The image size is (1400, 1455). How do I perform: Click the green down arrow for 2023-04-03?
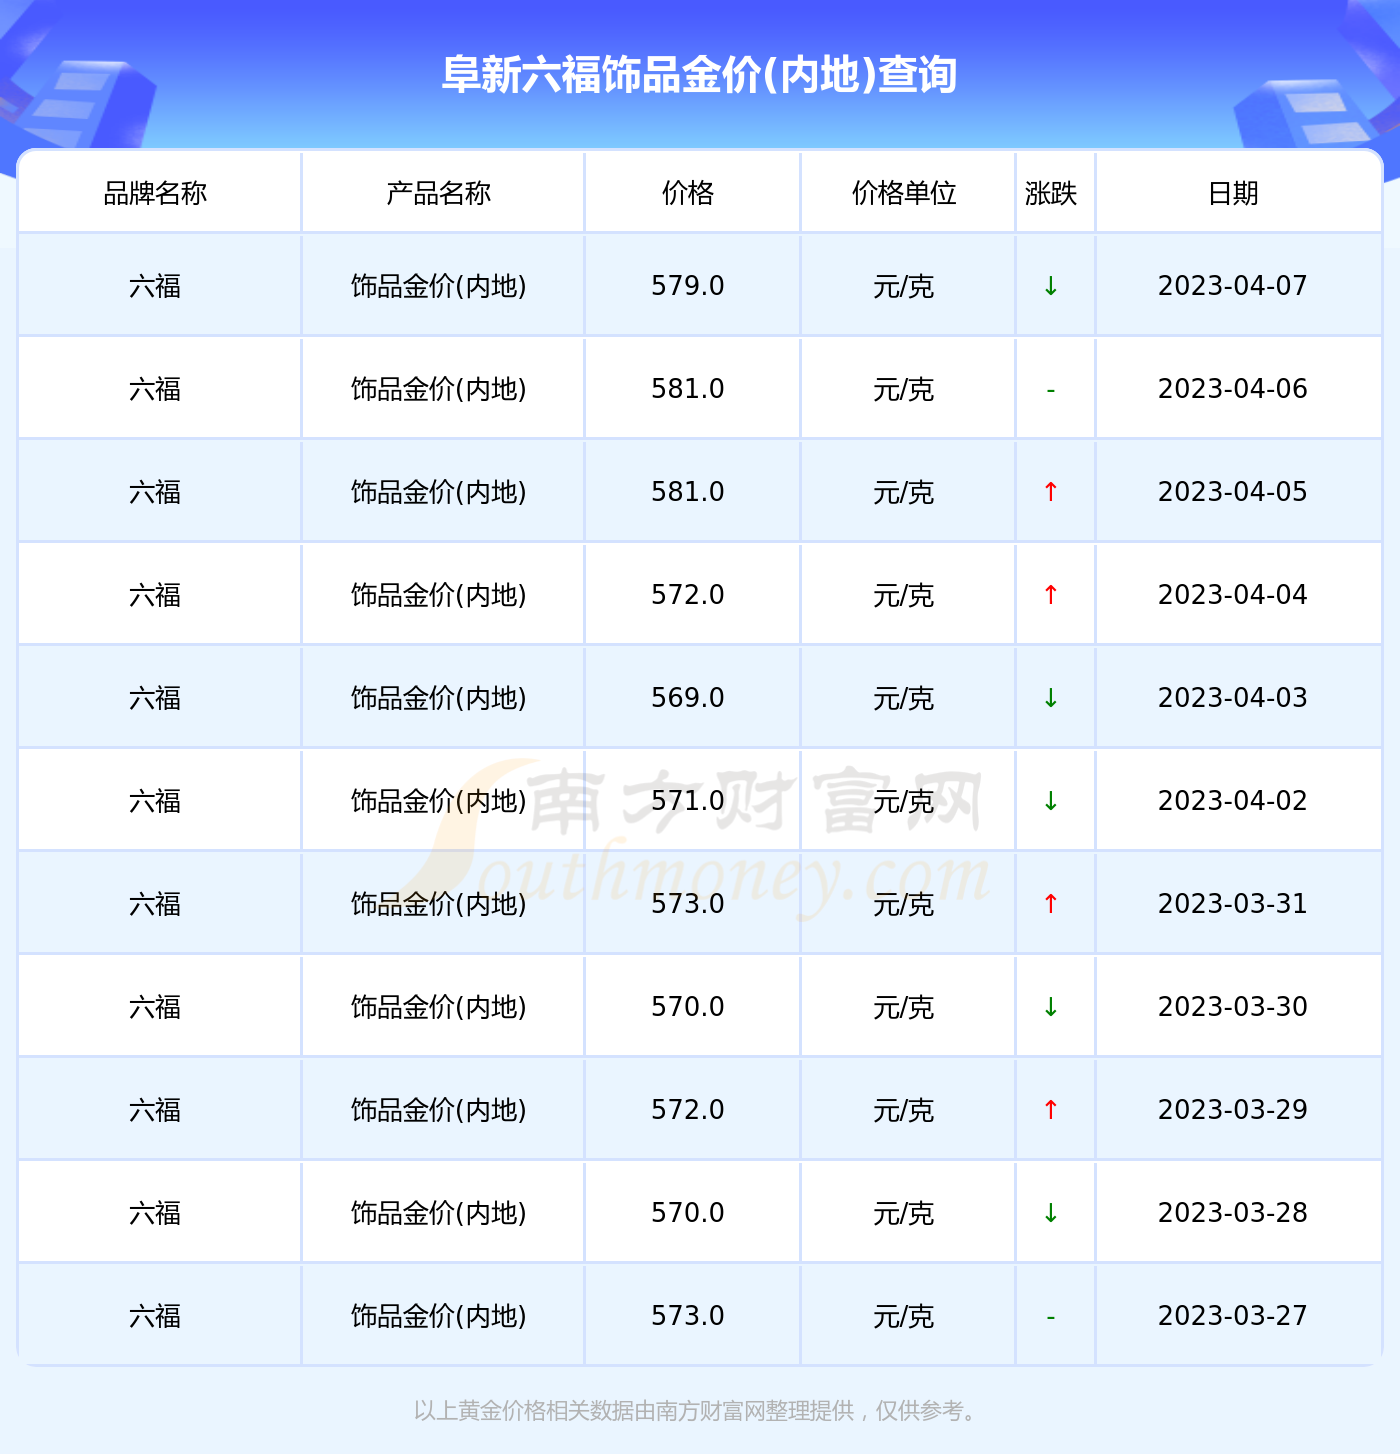[1051, 698]
